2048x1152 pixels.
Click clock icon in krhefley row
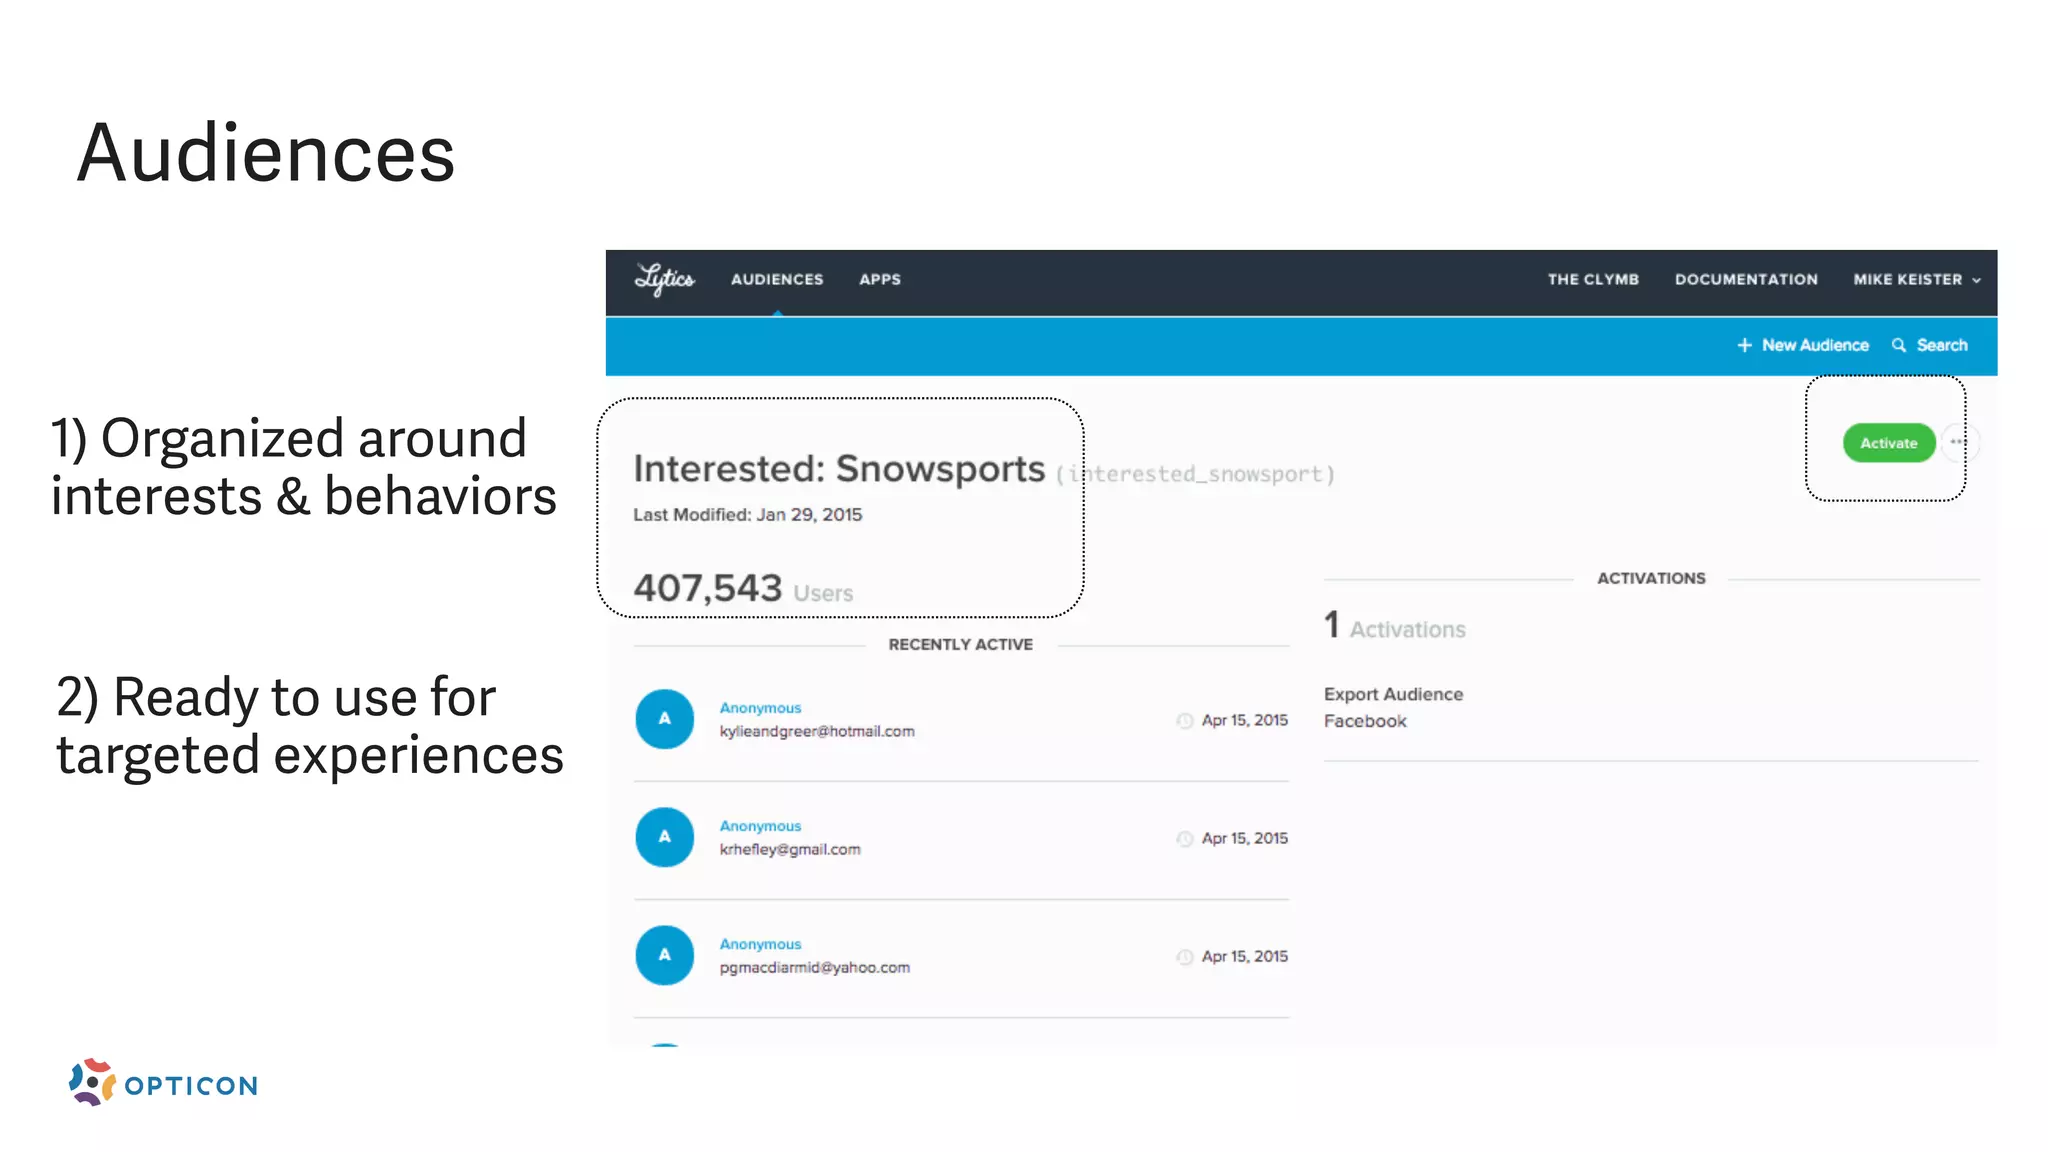(1185, 839)
